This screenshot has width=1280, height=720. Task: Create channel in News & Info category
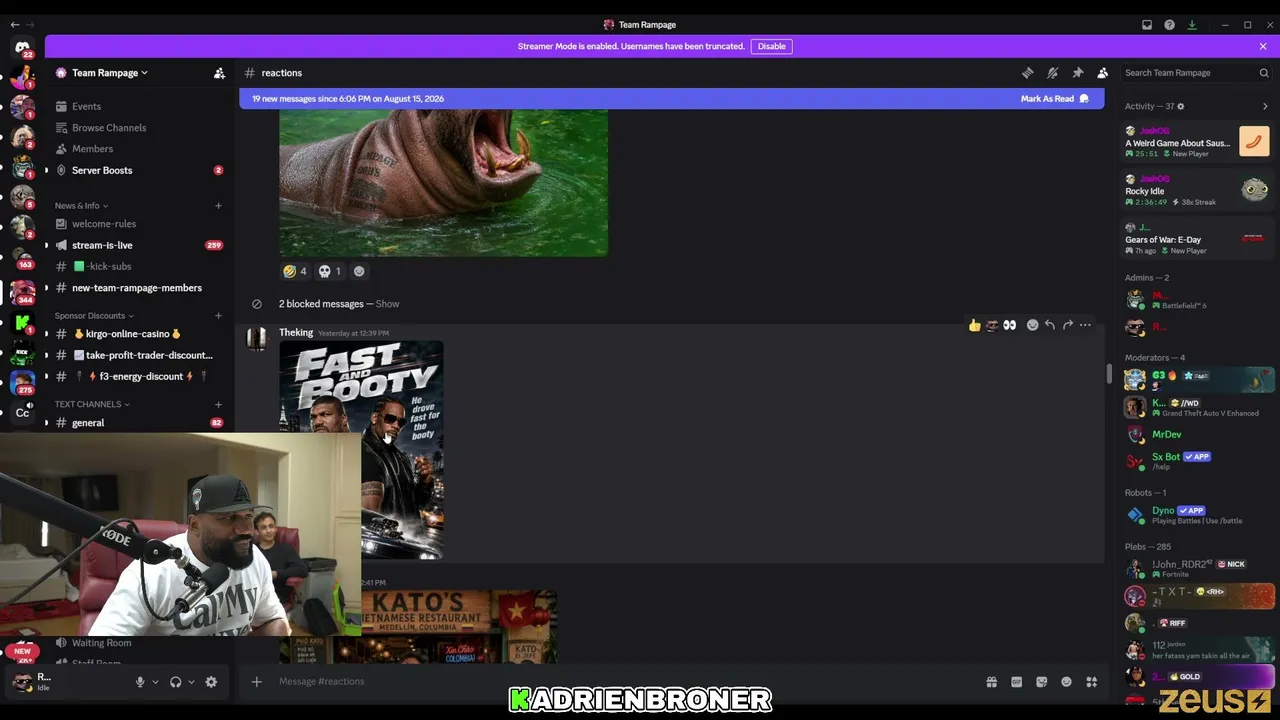218,206
